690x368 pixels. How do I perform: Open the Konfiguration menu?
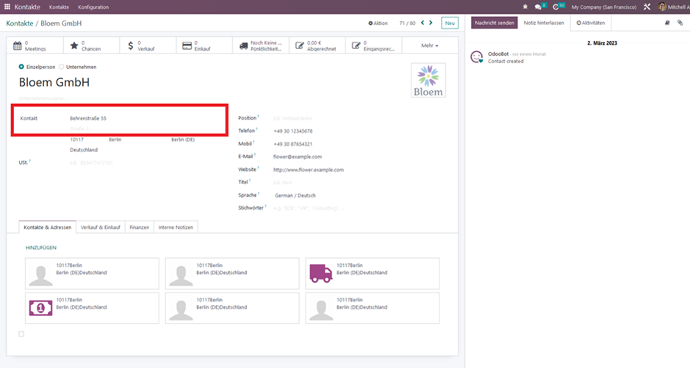[93, 7]
